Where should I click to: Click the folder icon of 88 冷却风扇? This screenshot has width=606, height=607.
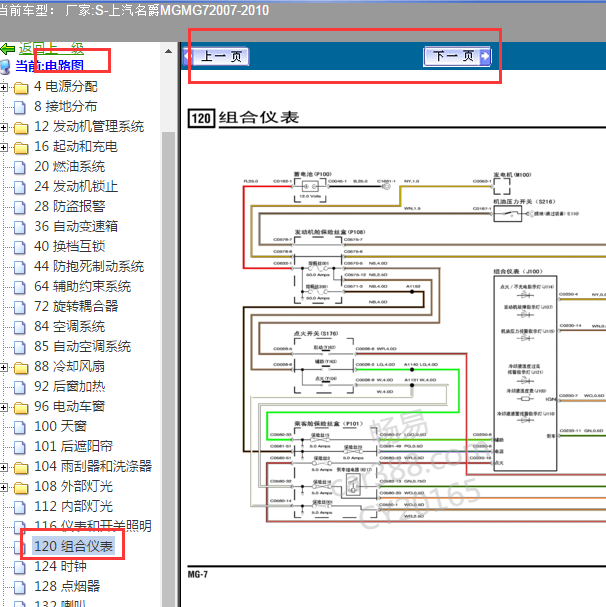click(21, 367)
